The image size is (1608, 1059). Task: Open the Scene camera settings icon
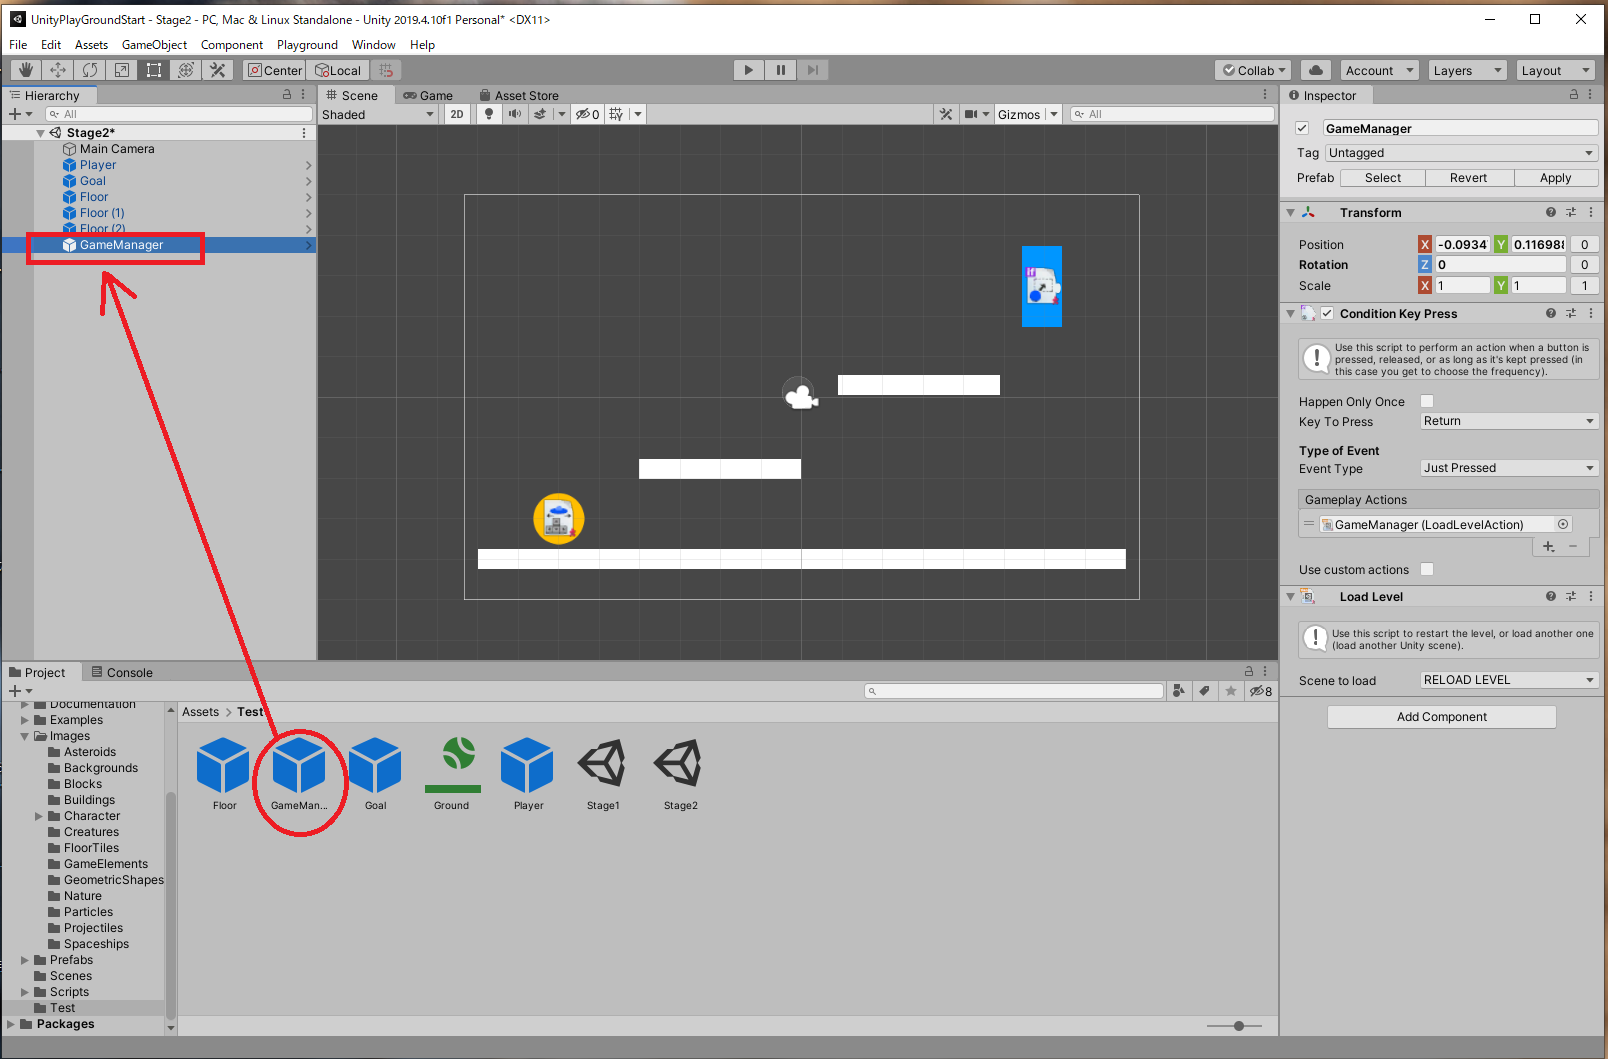coord(971,114)
